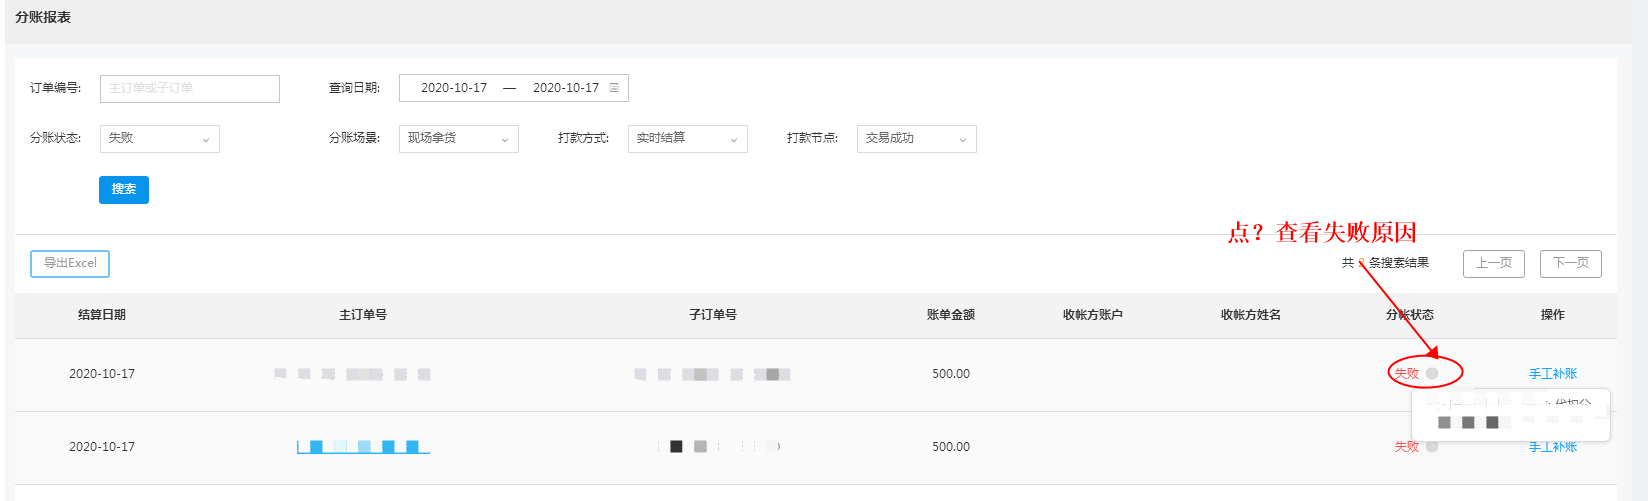Click the 账单金额 column header
The image size is (1649, 501).
pyautogui.click(x=951, y=315)
